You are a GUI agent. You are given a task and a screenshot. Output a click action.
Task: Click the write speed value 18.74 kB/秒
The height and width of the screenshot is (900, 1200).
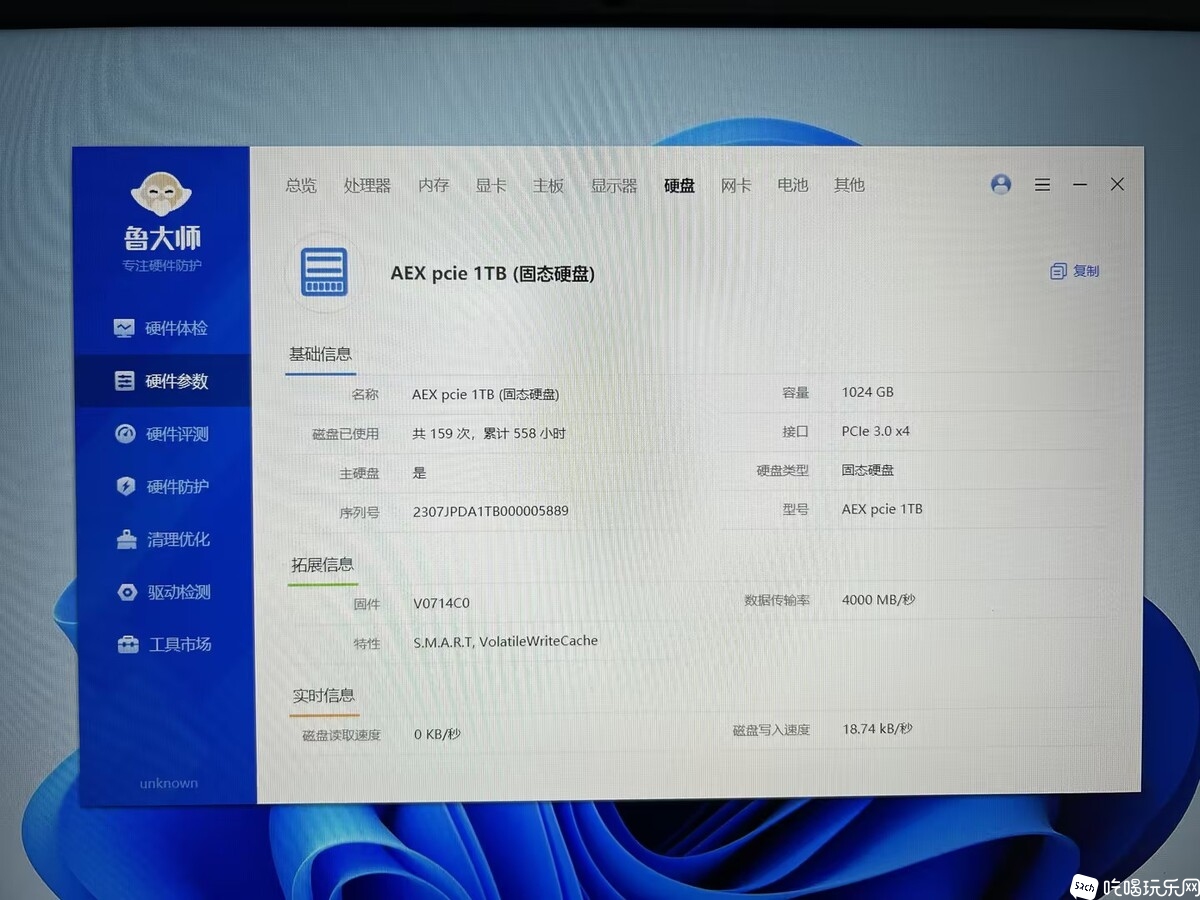877,729
